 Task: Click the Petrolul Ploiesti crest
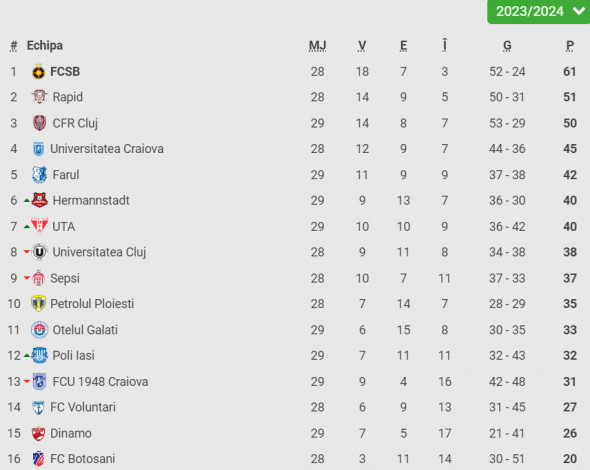click(x=38, y=304)
